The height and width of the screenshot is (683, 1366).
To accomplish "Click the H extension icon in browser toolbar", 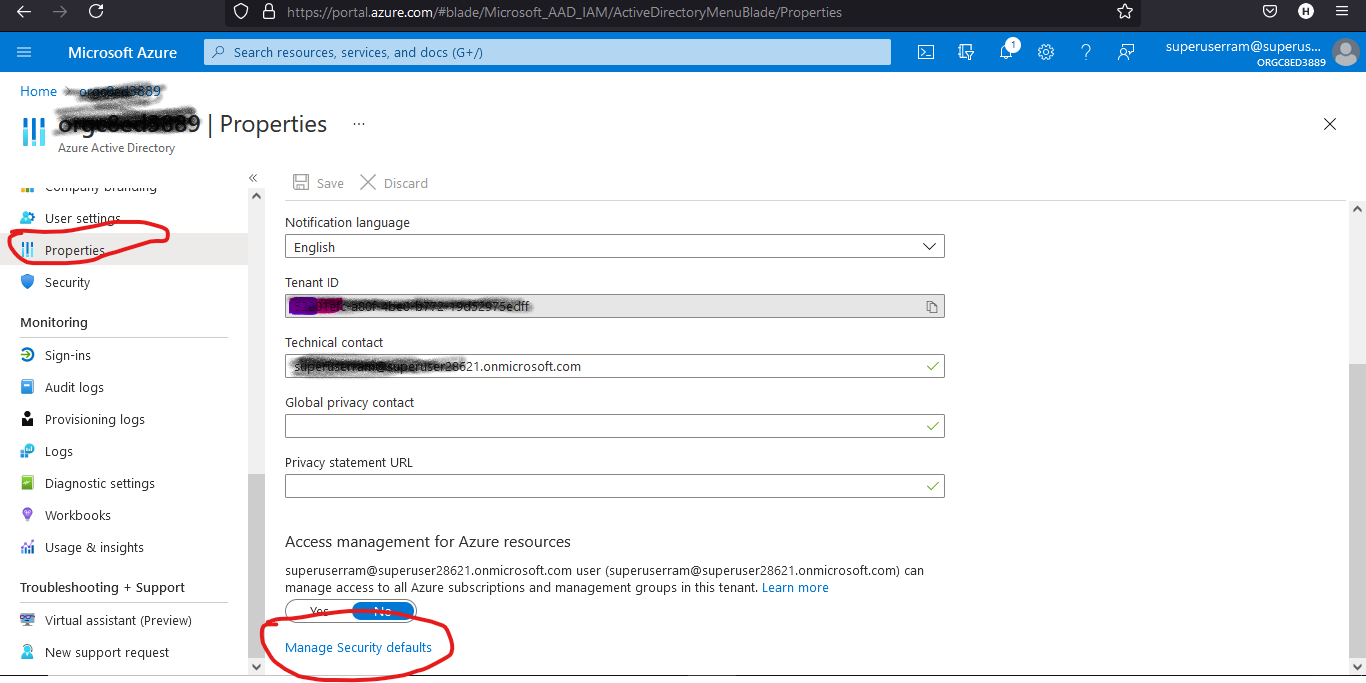I will coord(1305,12).
